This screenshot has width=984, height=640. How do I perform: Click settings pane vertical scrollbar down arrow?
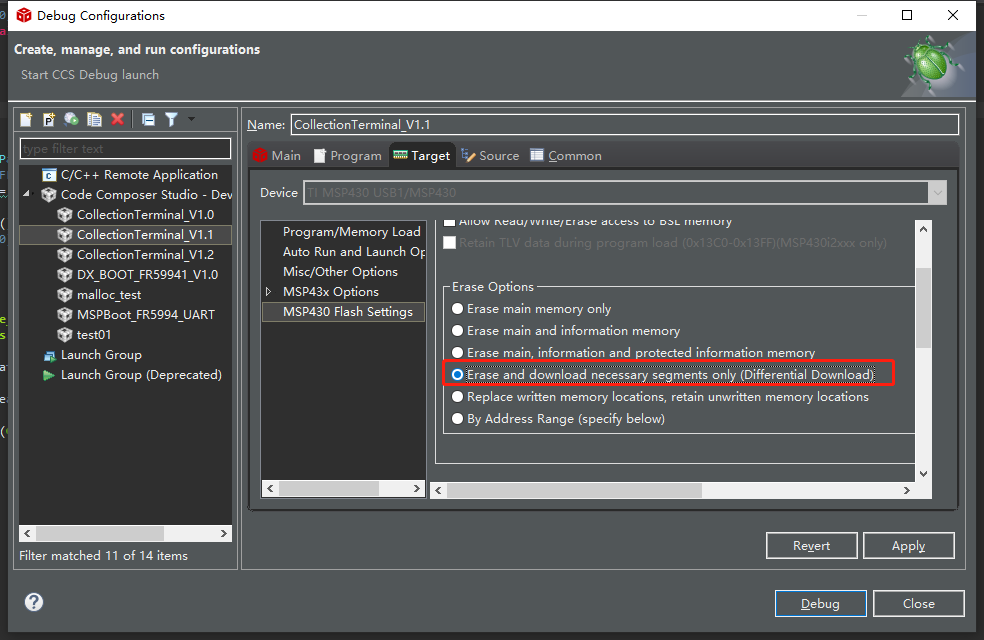point(923,474)
